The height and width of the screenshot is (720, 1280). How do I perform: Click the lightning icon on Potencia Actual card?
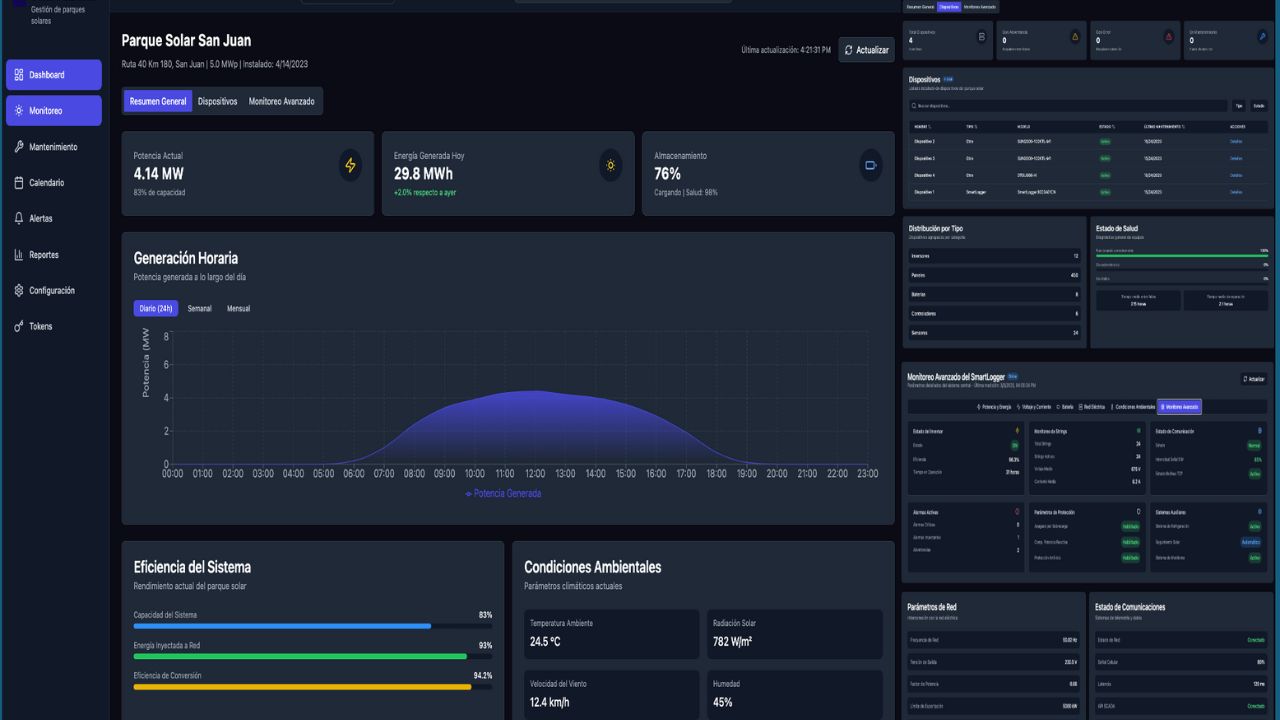coord(350,166)
